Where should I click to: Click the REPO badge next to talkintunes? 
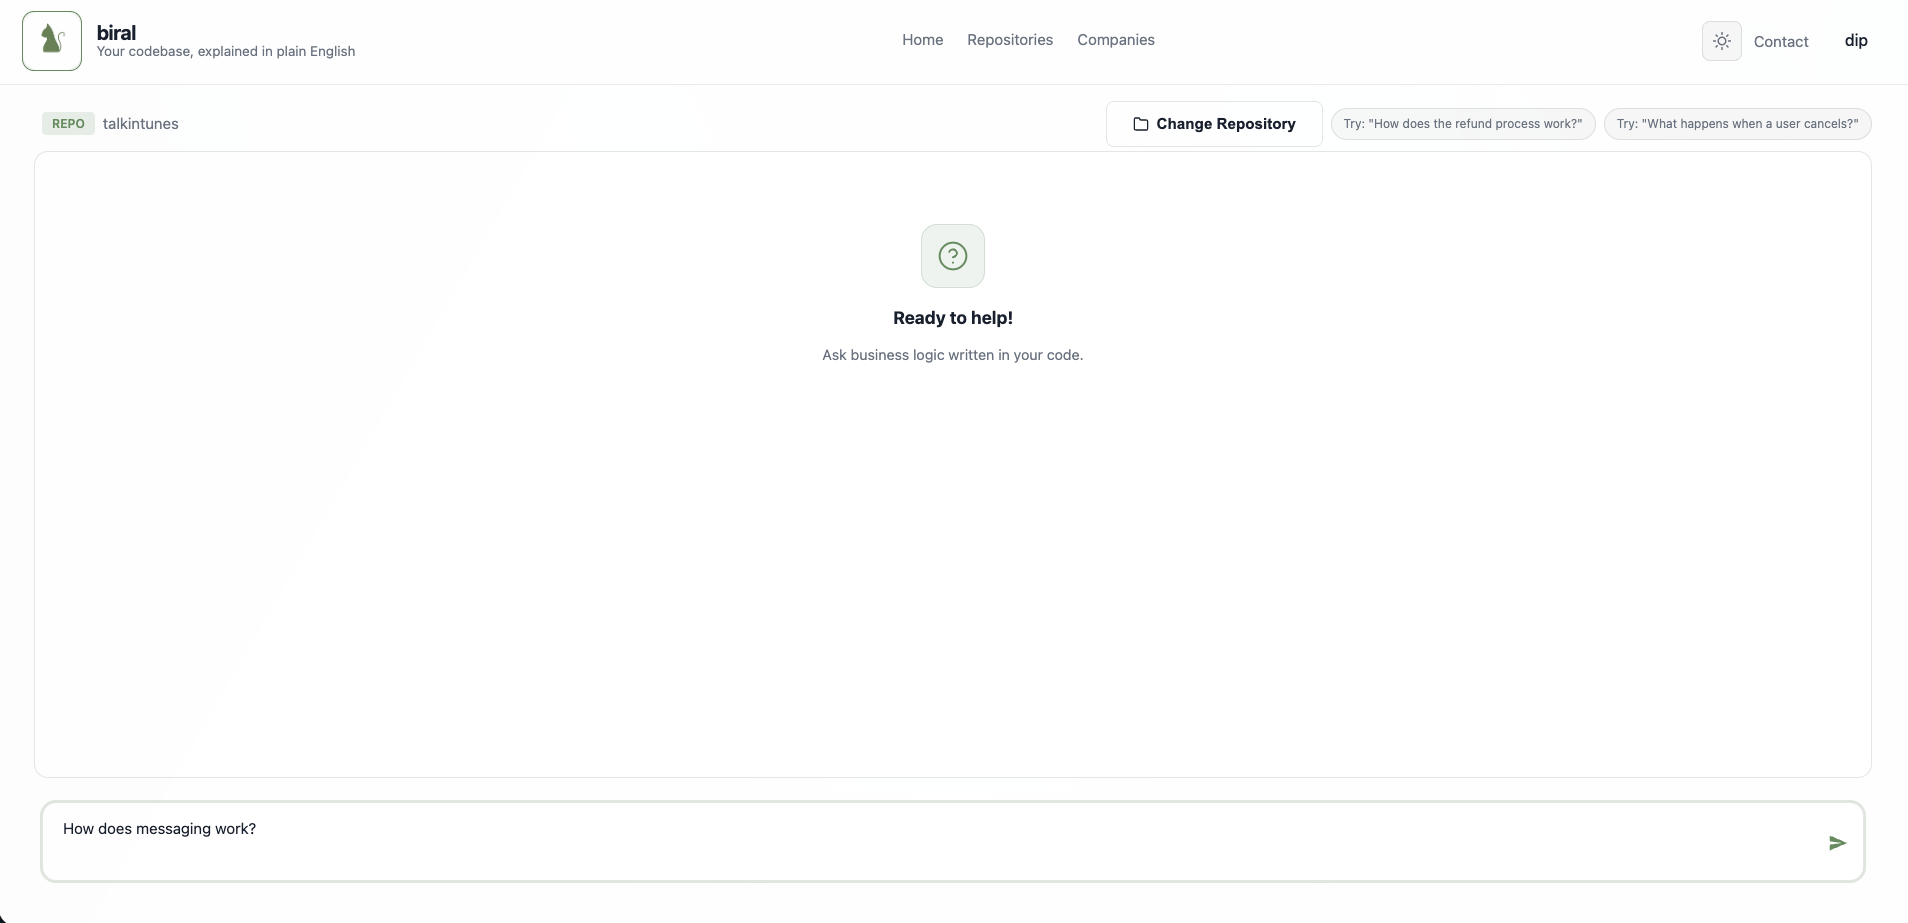pyautogui.click(x=67, y=123)
